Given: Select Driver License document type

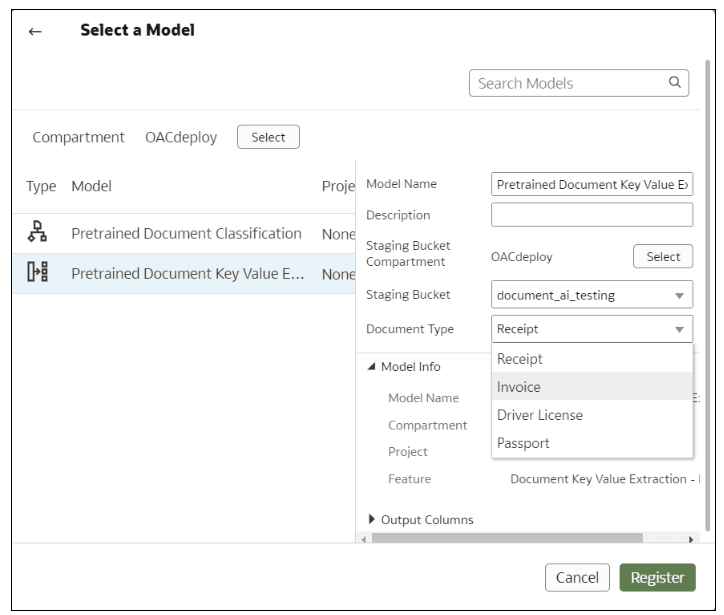Looking at the screenshot, I should (540, 415).
